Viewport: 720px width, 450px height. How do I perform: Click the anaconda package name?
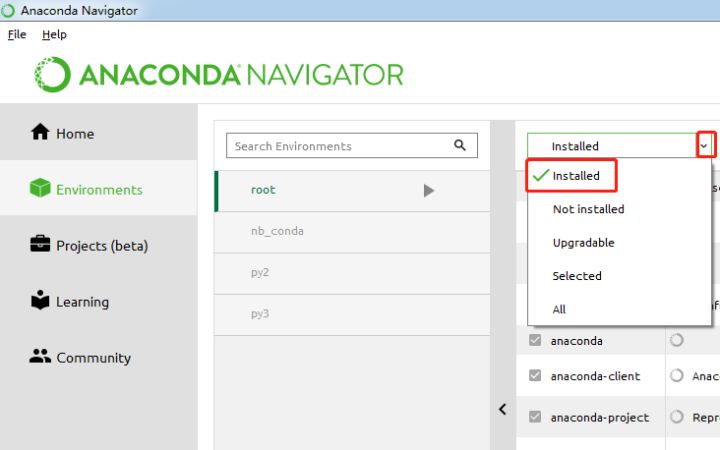pyautogui.click(x=576, y=341)
